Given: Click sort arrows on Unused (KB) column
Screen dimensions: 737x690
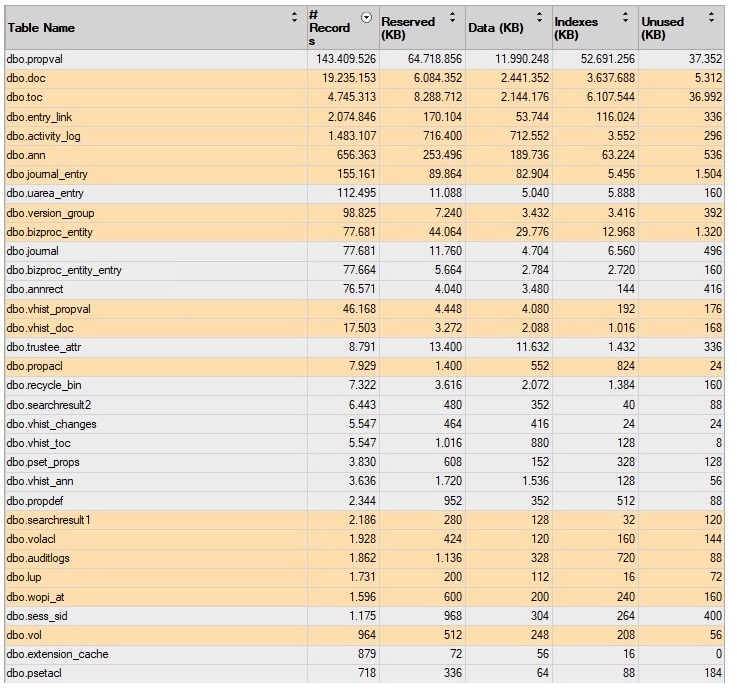Looking at the screenshot, I should [711, 17].
